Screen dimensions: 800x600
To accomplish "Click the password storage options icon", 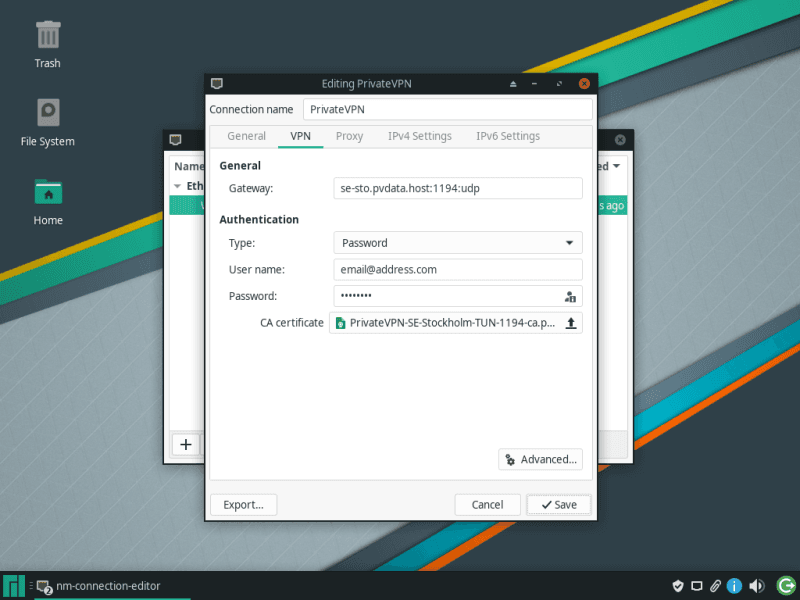I will coord(570,296).
